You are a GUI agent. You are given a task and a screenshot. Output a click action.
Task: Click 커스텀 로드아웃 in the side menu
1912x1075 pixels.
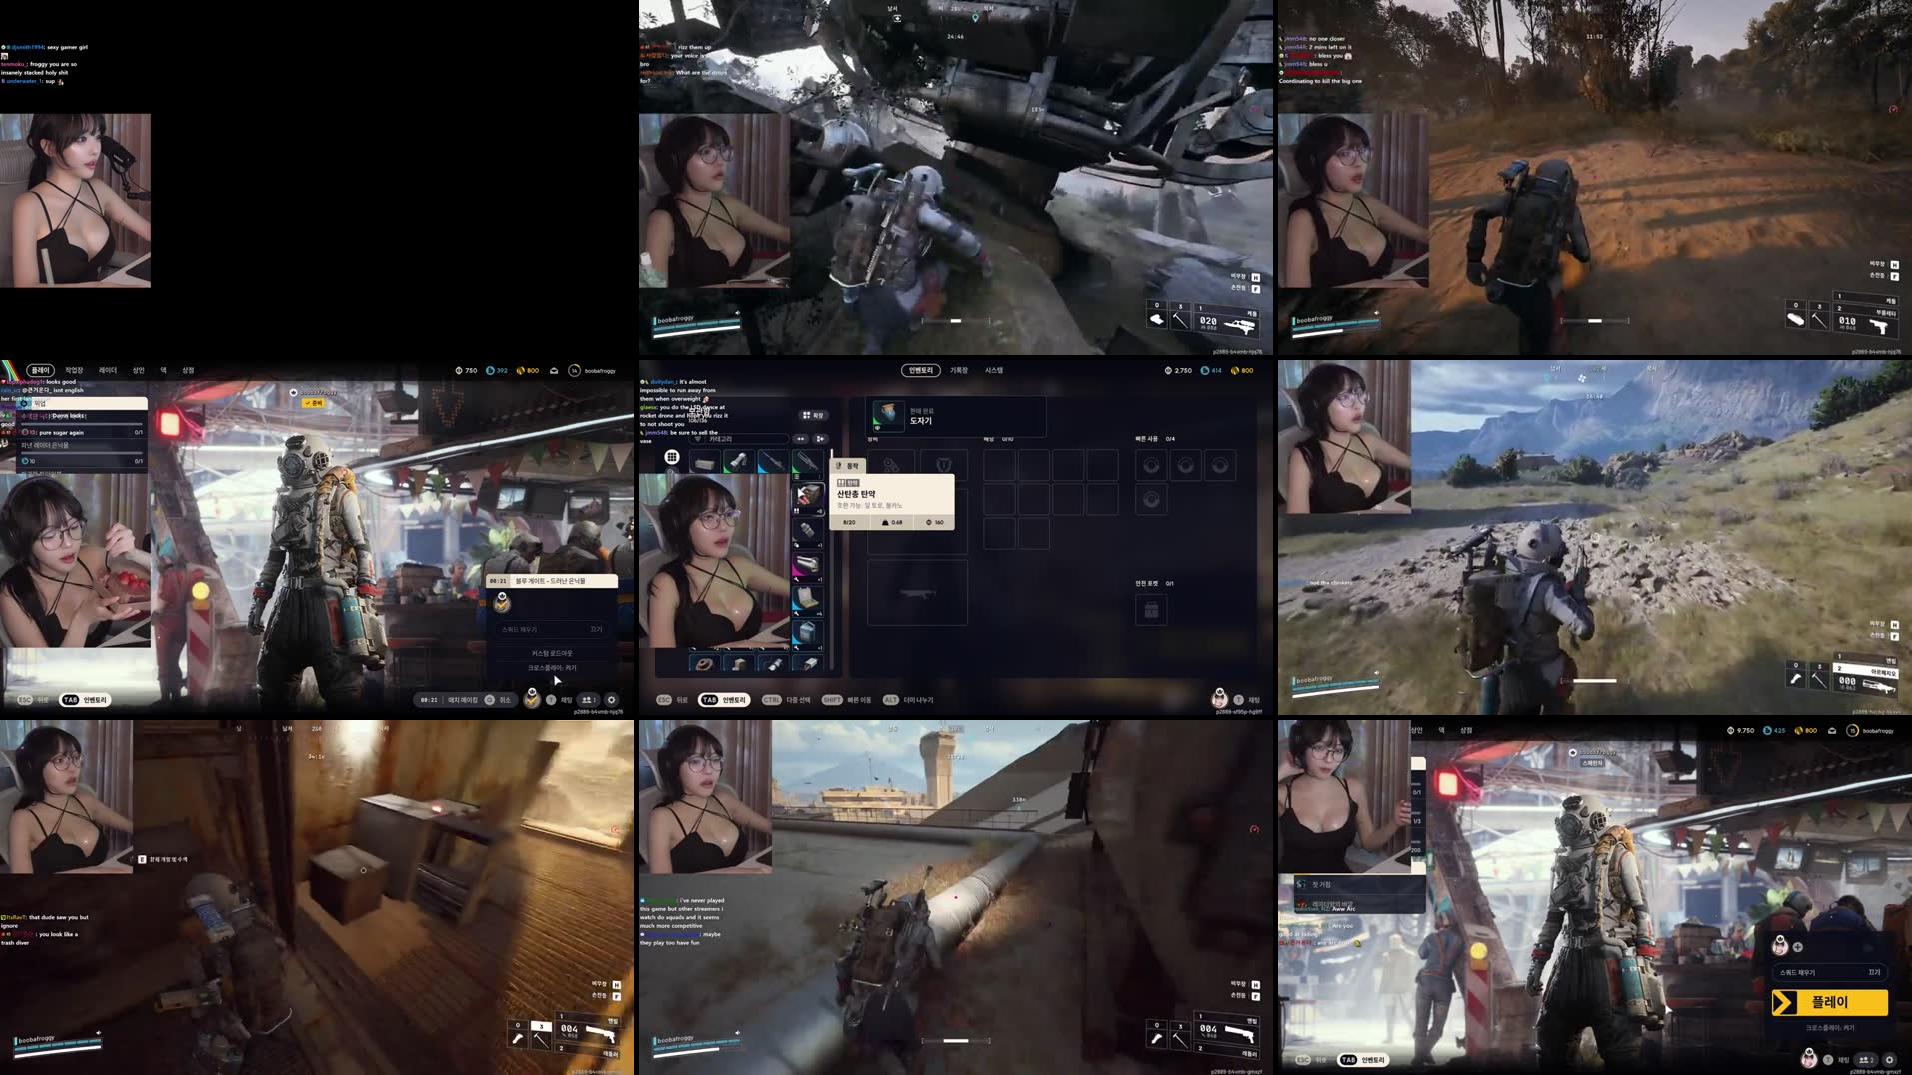(x=551, y=654)
